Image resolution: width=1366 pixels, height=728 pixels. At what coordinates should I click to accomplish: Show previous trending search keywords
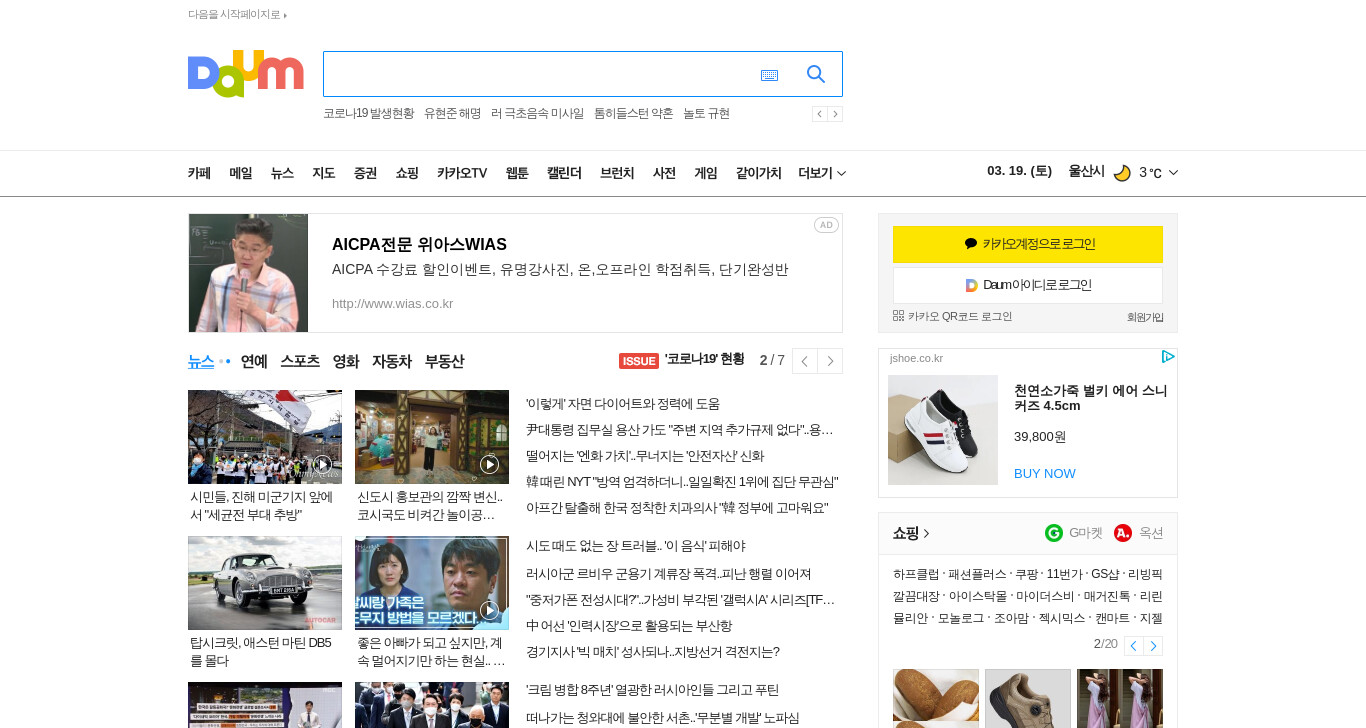point(819,114)
